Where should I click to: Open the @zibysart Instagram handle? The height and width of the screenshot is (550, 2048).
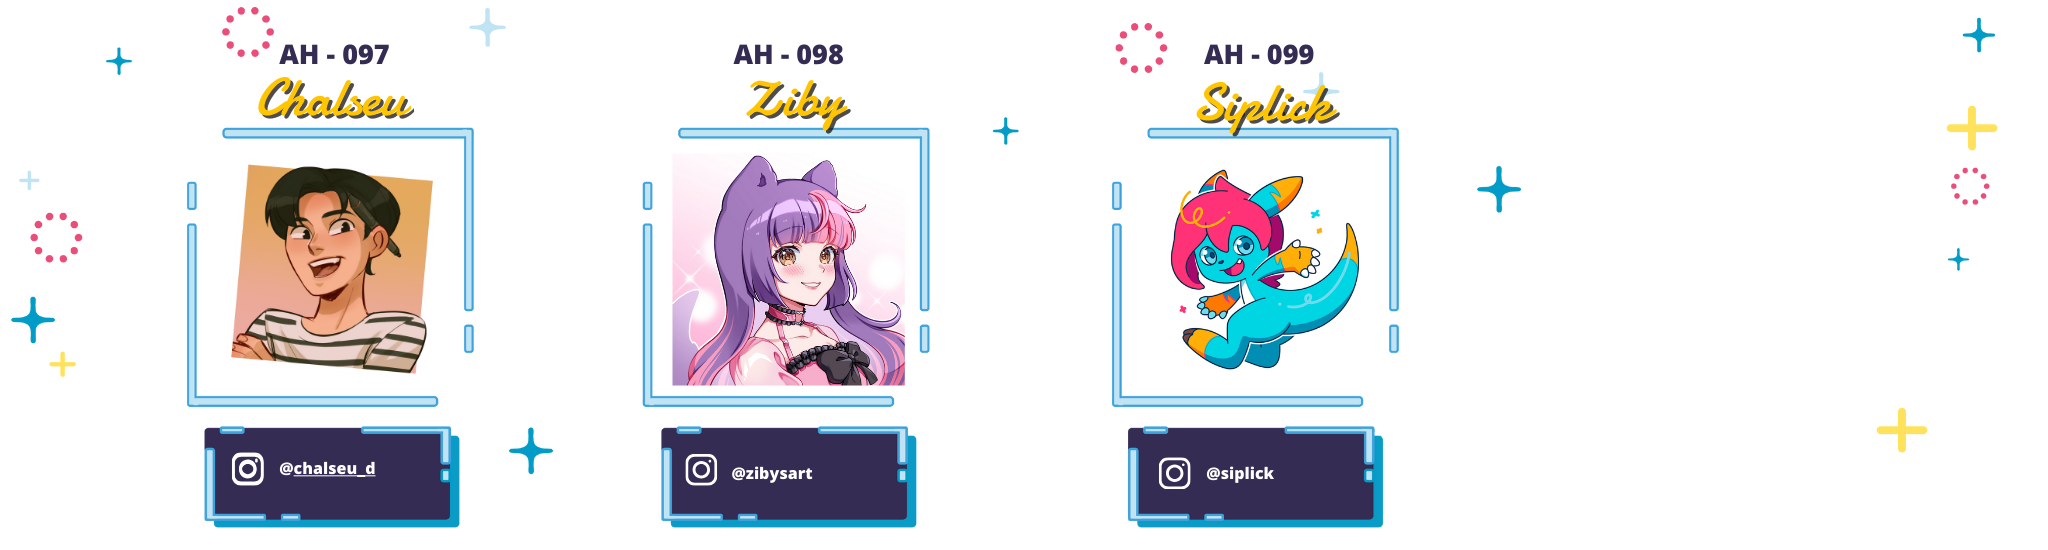click(771, 473)
